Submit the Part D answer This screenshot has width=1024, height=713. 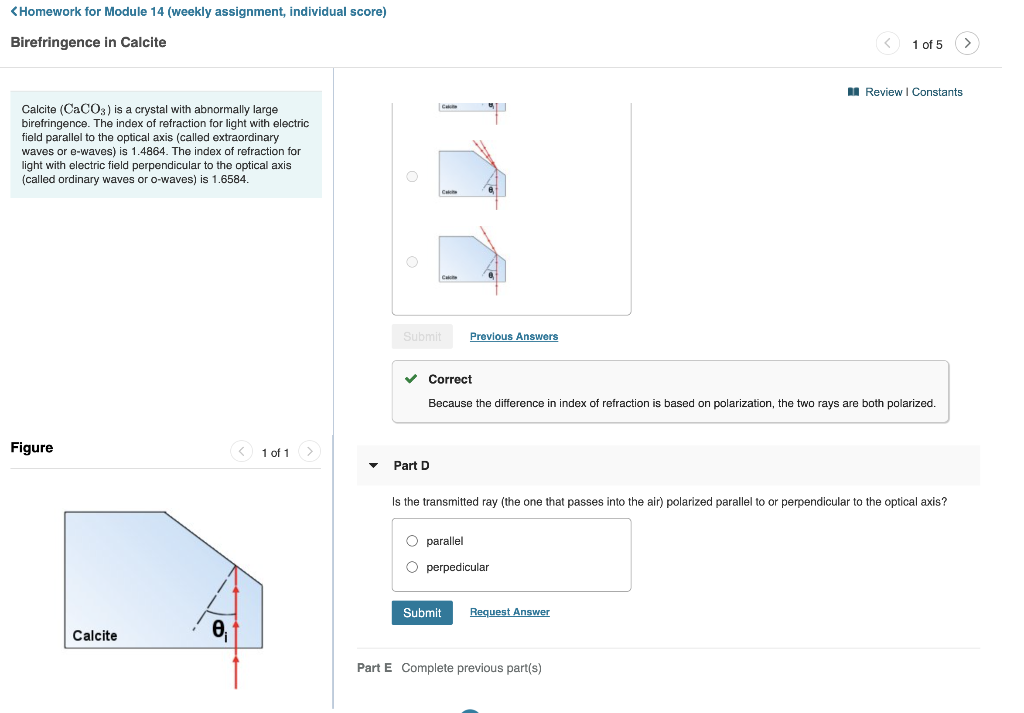click(x=422, y=612)
